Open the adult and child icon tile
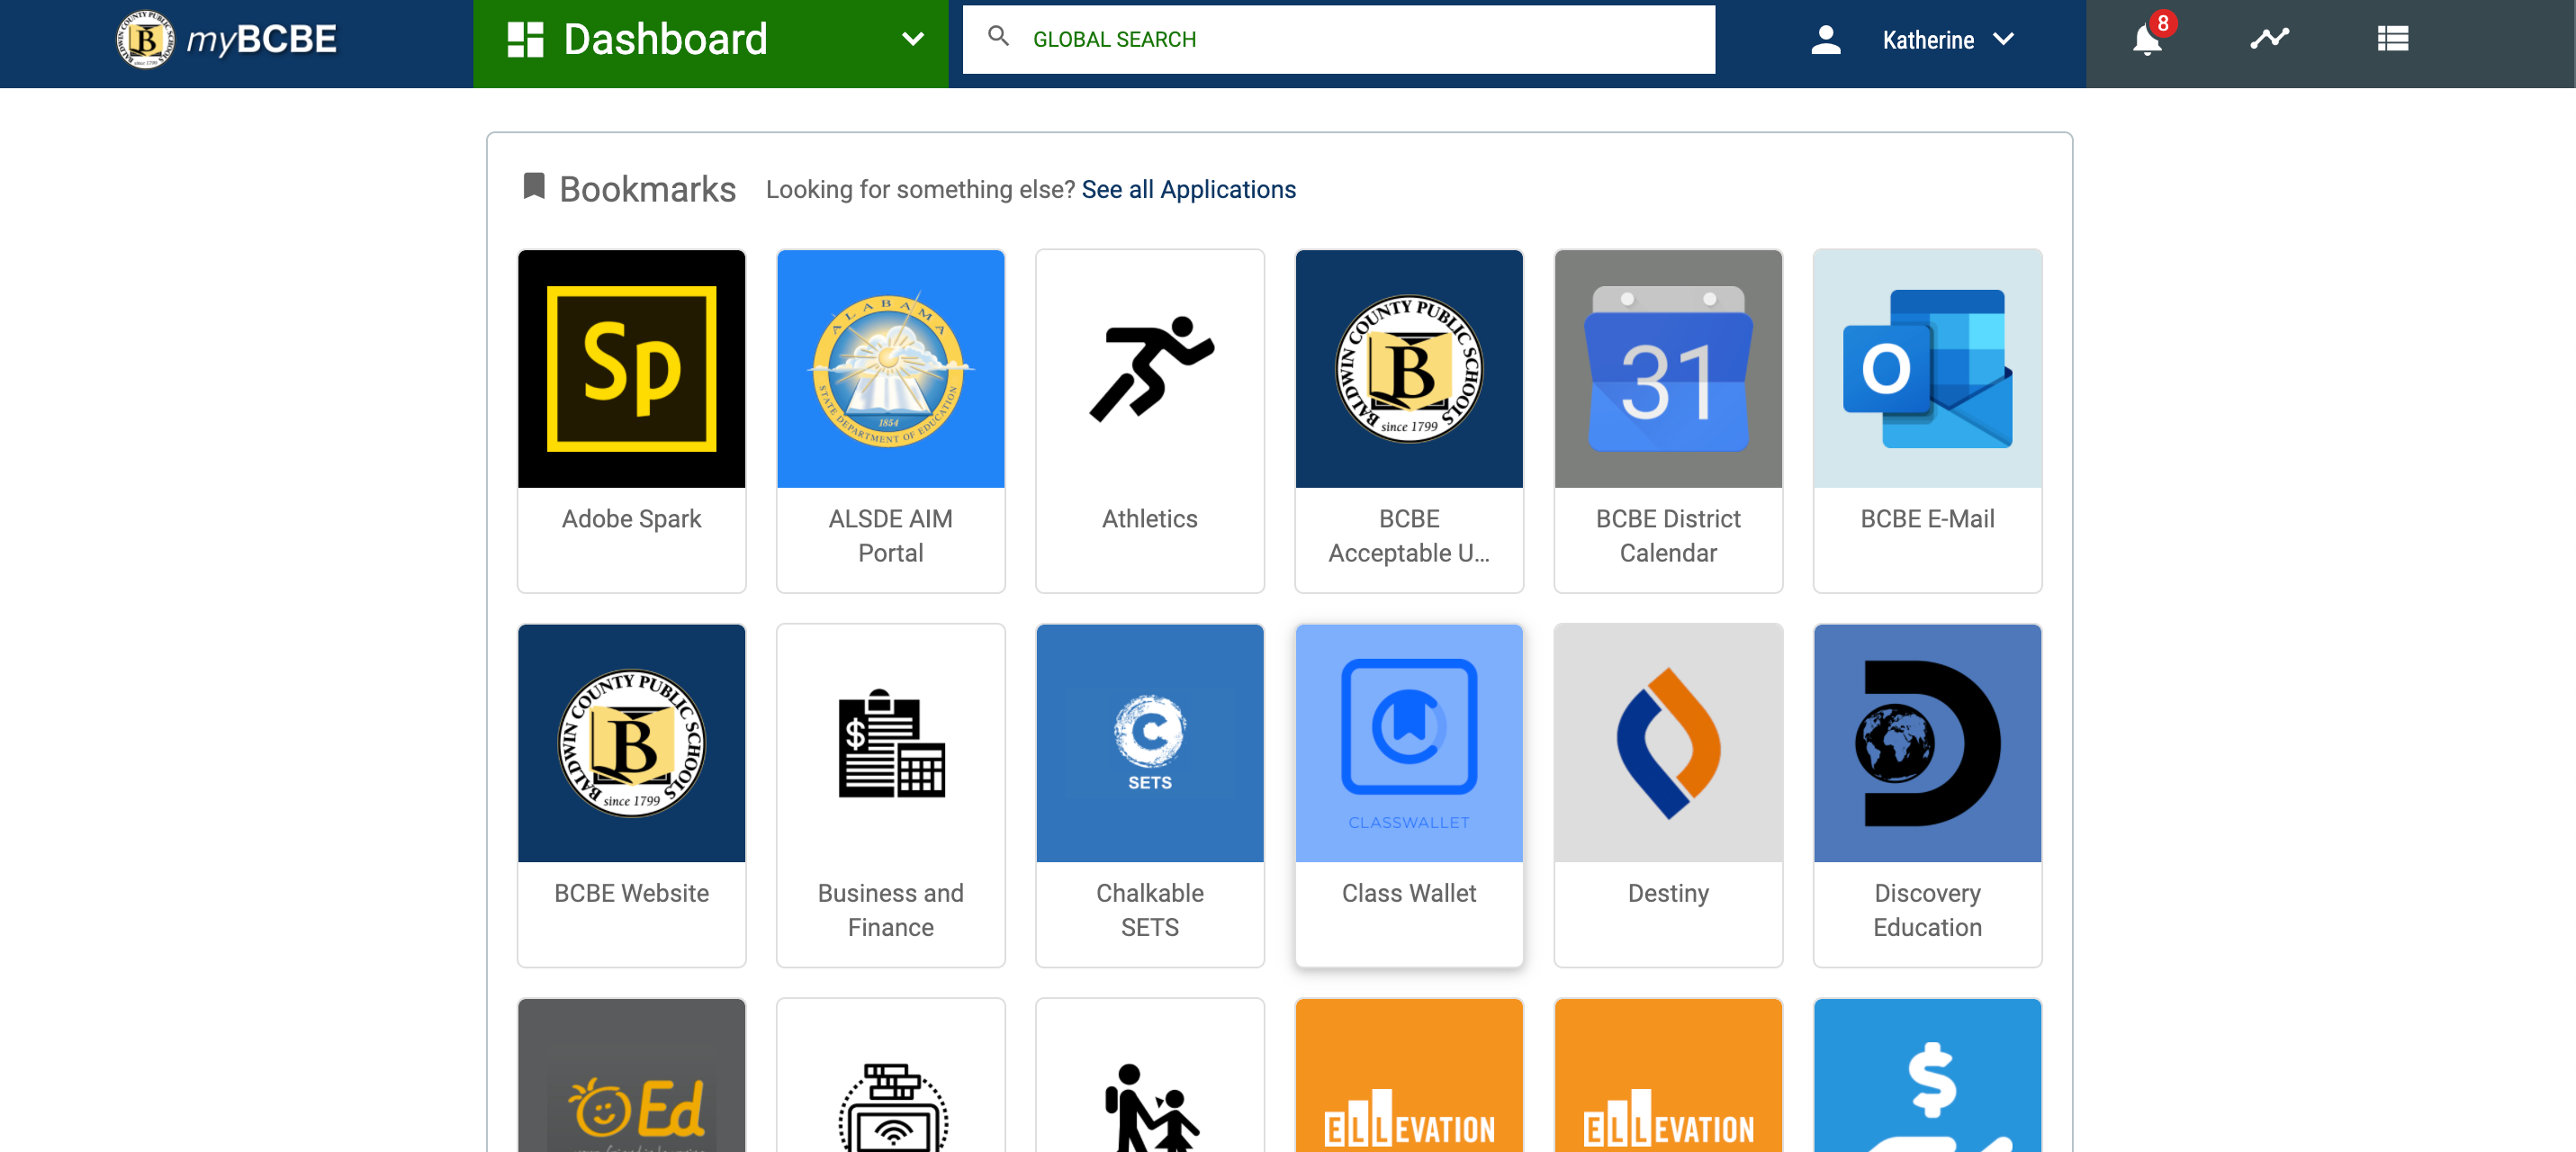 (1150, 1075)
